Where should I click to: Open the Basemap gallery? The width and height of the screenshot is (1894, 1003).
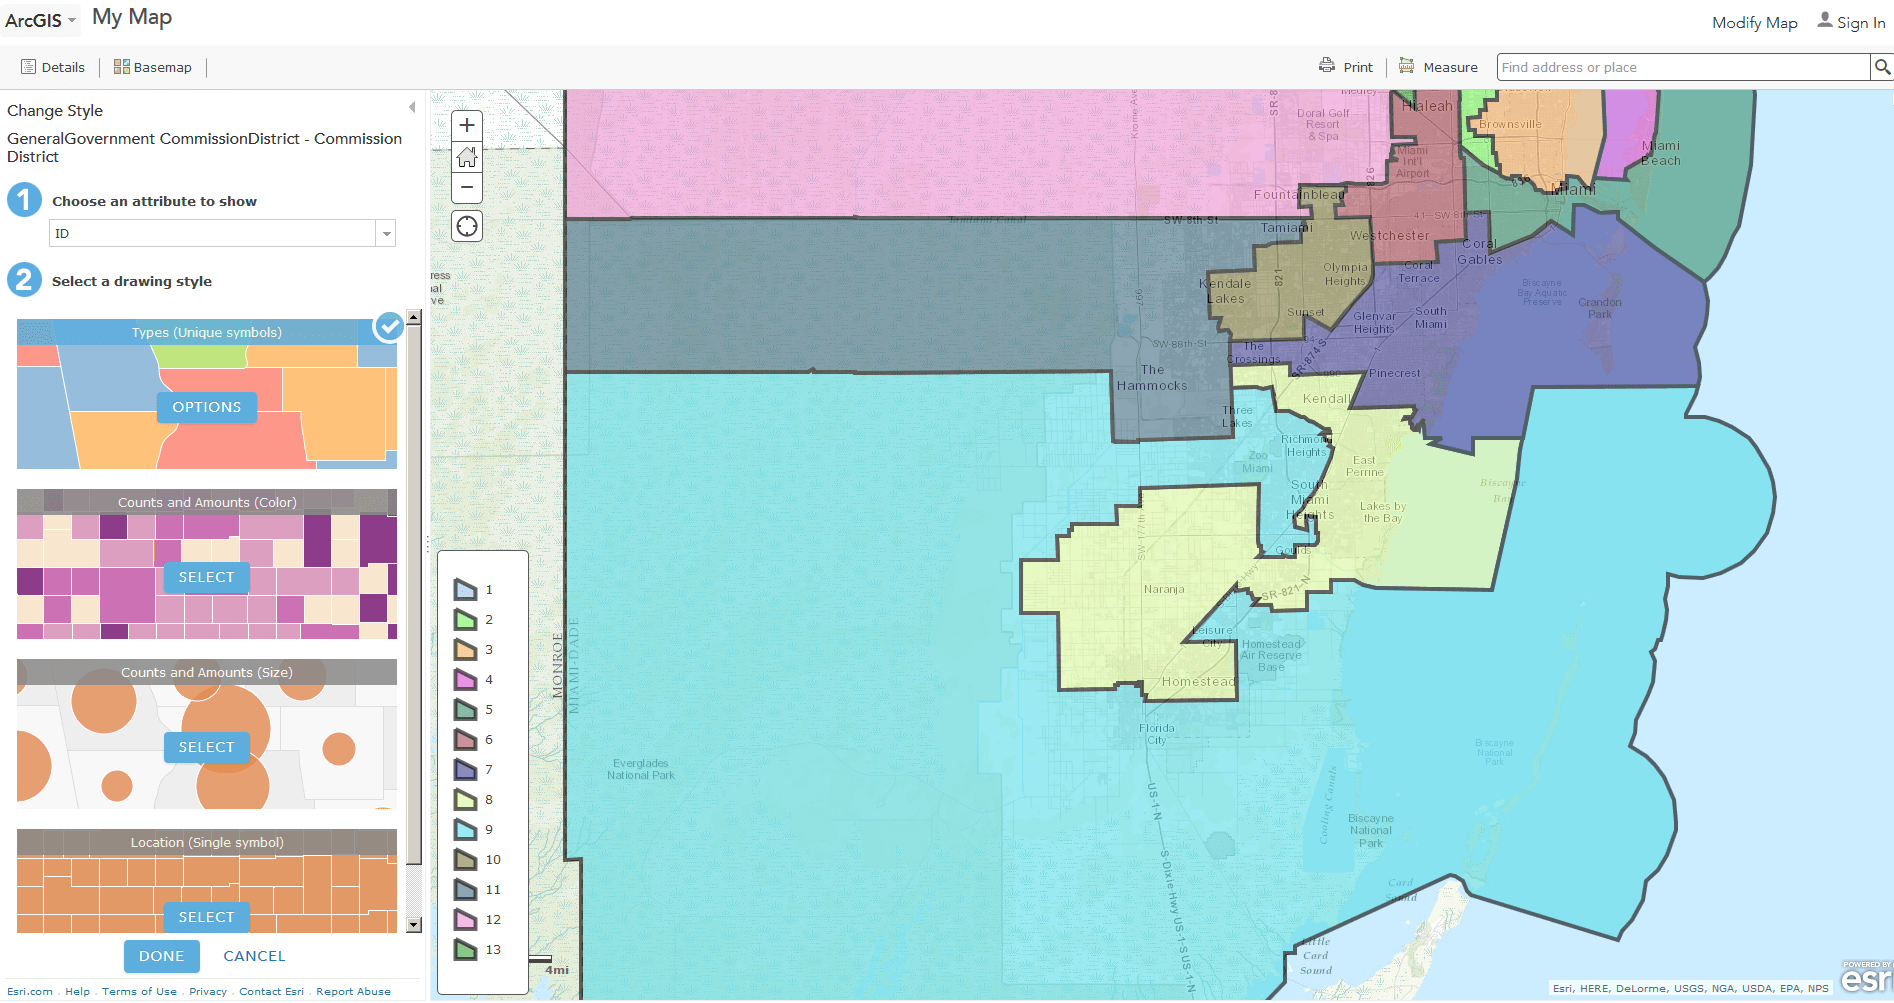tap(153, 67)
